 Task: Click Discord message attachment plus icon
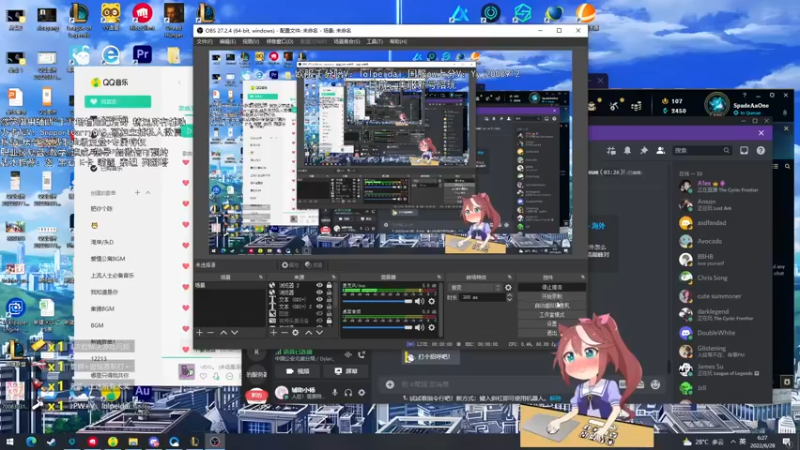click(x=390, y=384)
